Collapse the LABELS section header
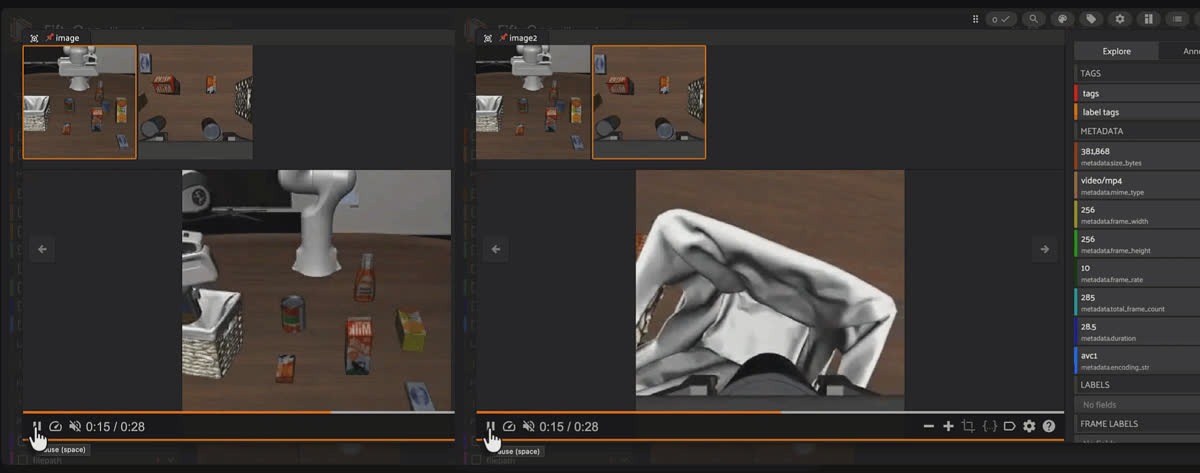 click(1137, 385)
